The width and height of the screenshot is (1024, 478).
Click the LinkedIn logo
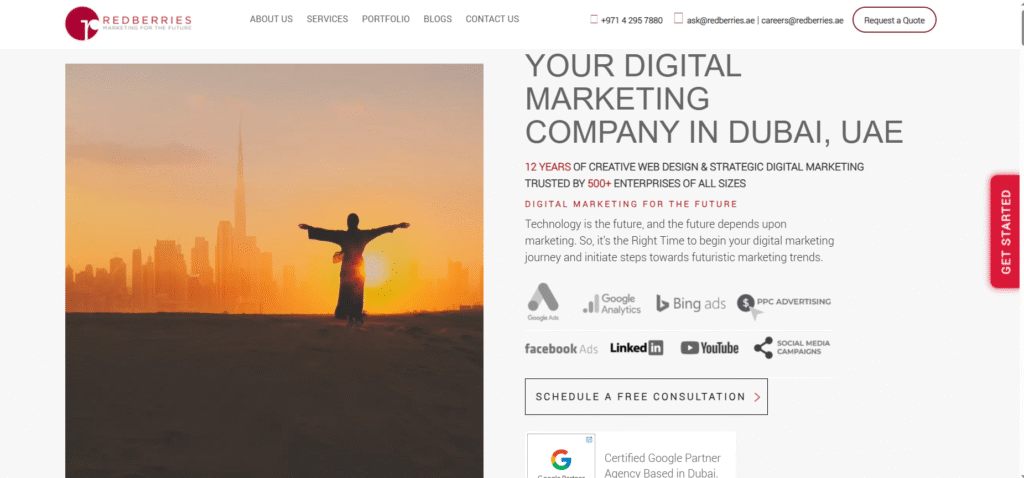coord(637,348)
